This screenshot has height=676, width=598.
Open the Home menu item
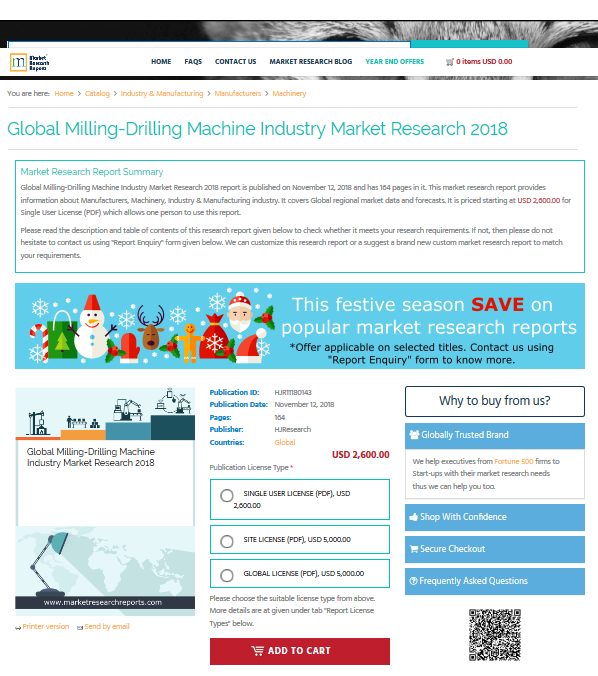161,62
